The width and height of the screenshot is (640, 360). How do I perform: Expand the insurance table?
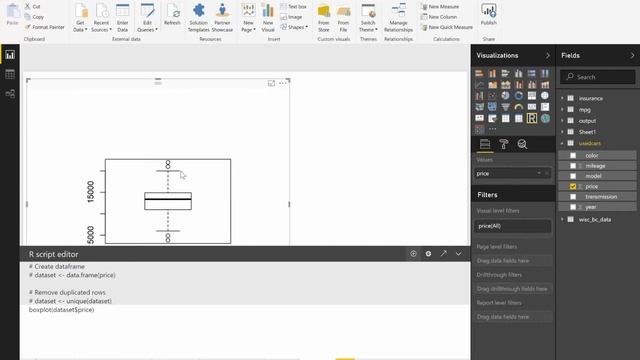[562, 98]
